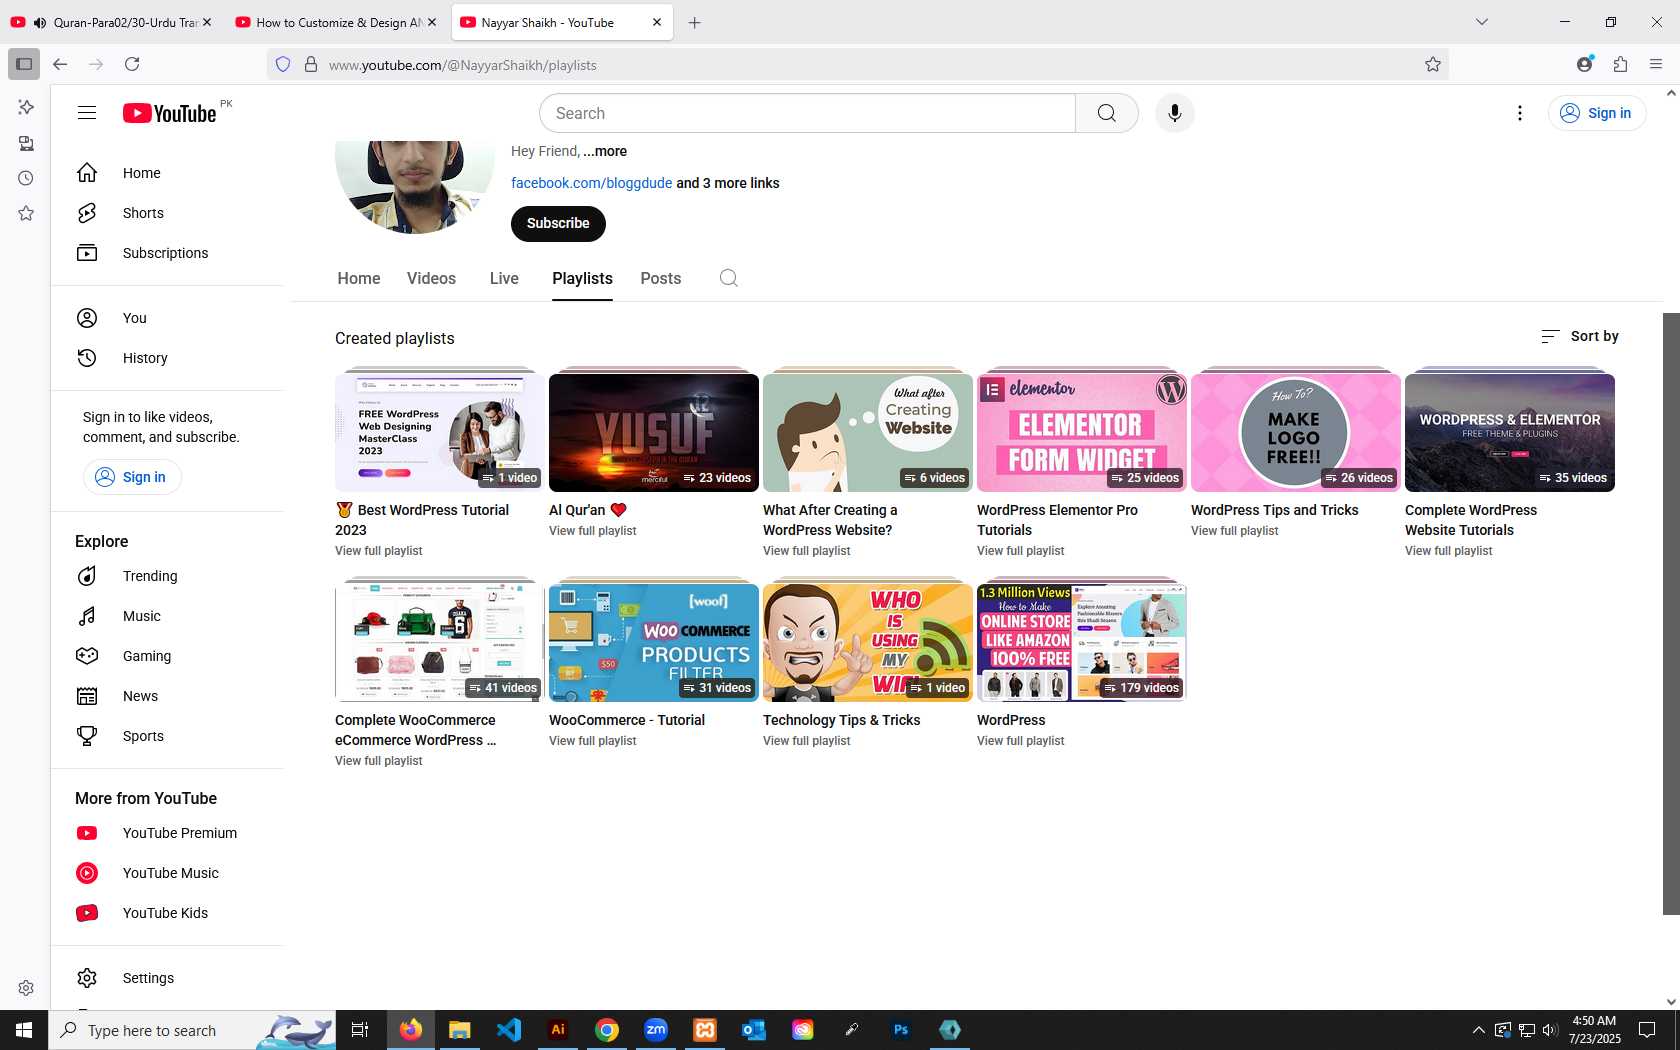Viewport: 1680px width, 1050px height.
Task: Open Firefox sidebar history clock icon
Action: click(x=26, y=178)
